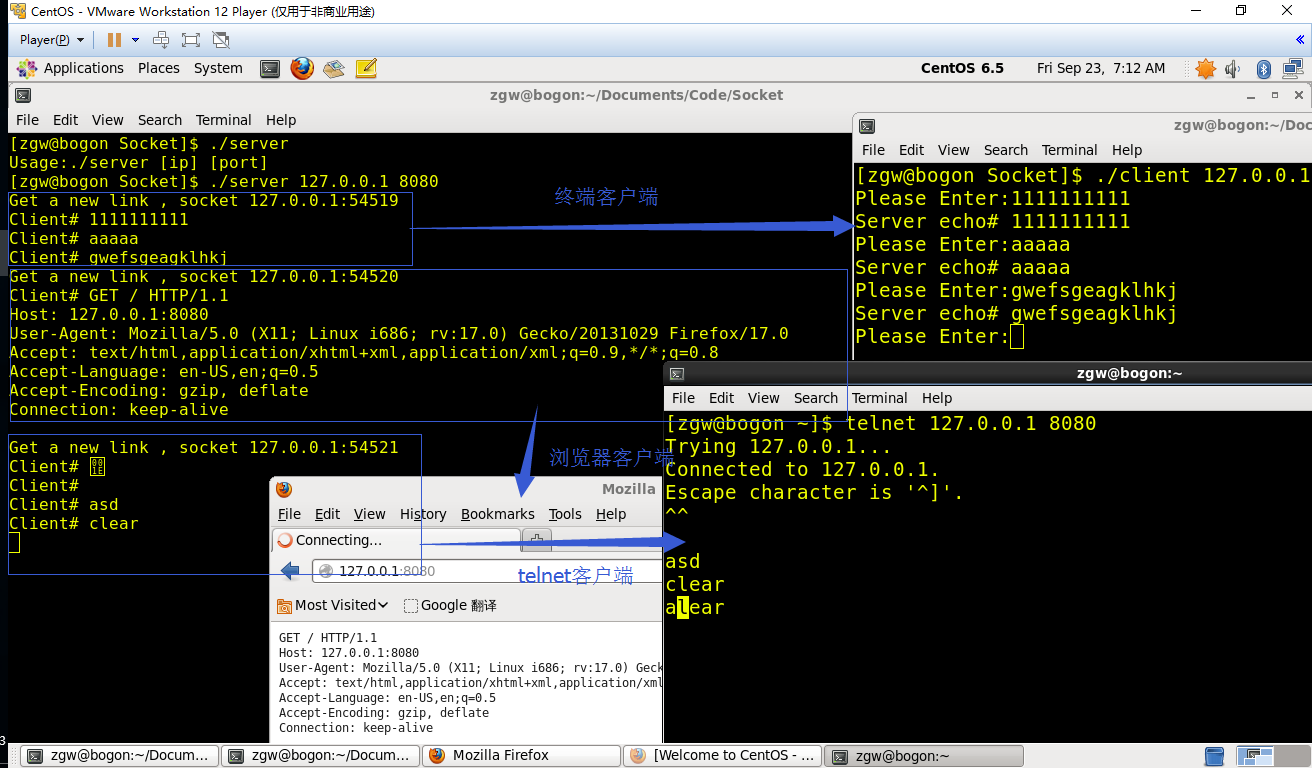
Task: Switch to Welcome to CentOS taskbar button
Action: (722, 756)
